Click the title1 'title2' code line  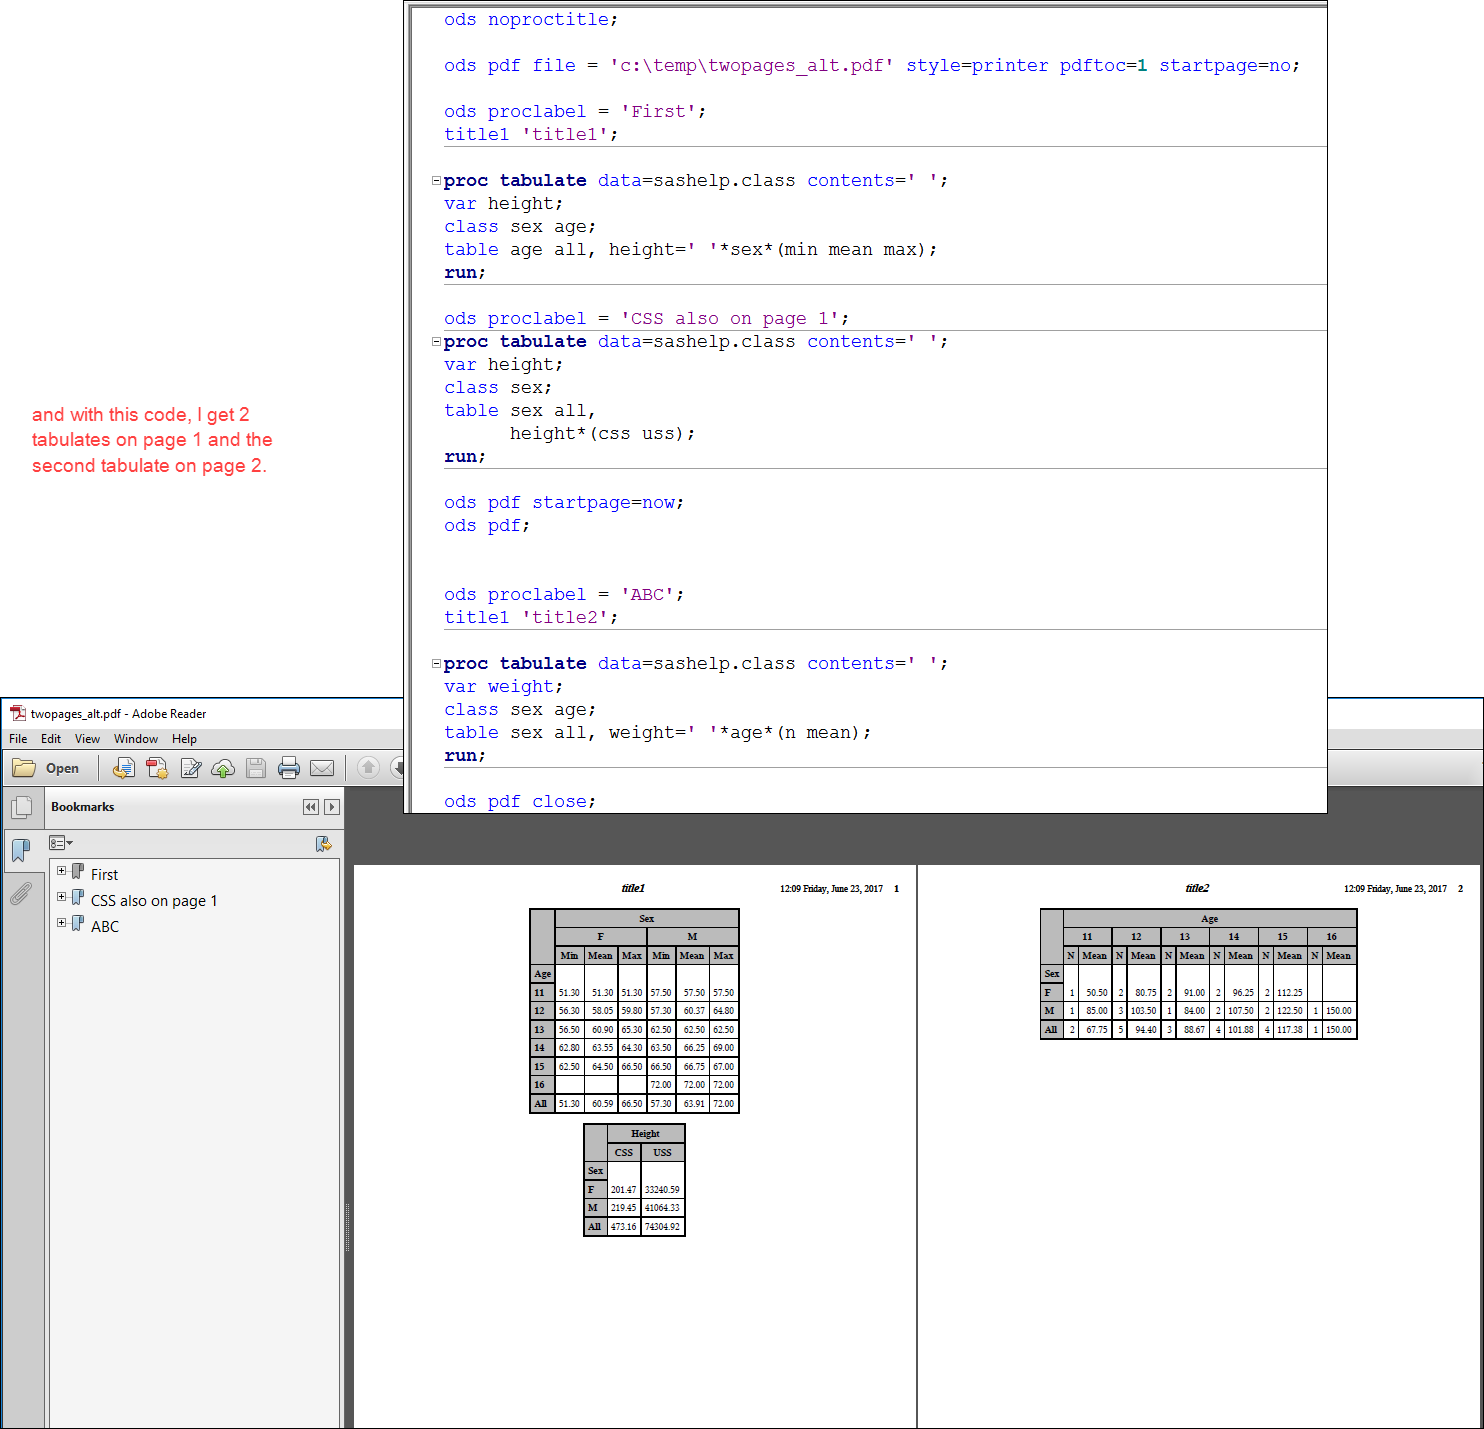pos(531,618)
